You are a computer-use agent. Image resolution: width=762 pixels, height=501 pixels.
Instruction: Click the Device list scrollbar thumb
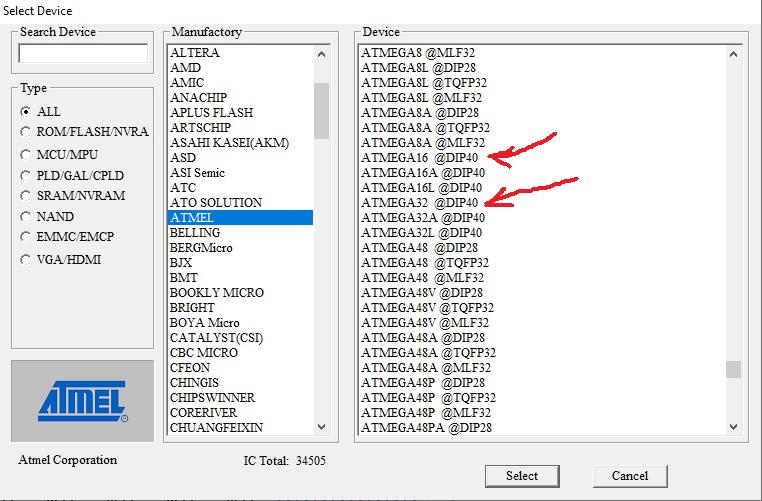[x=734, y=369]
